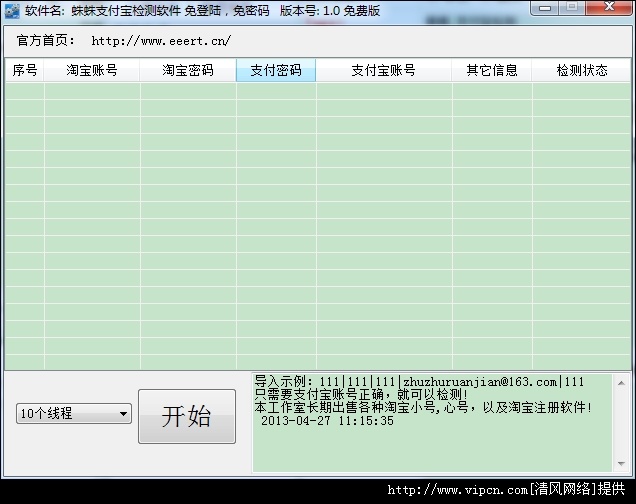Sort by the 序号 column header
The image size is (636, 504).
click(x=24, y=70)
